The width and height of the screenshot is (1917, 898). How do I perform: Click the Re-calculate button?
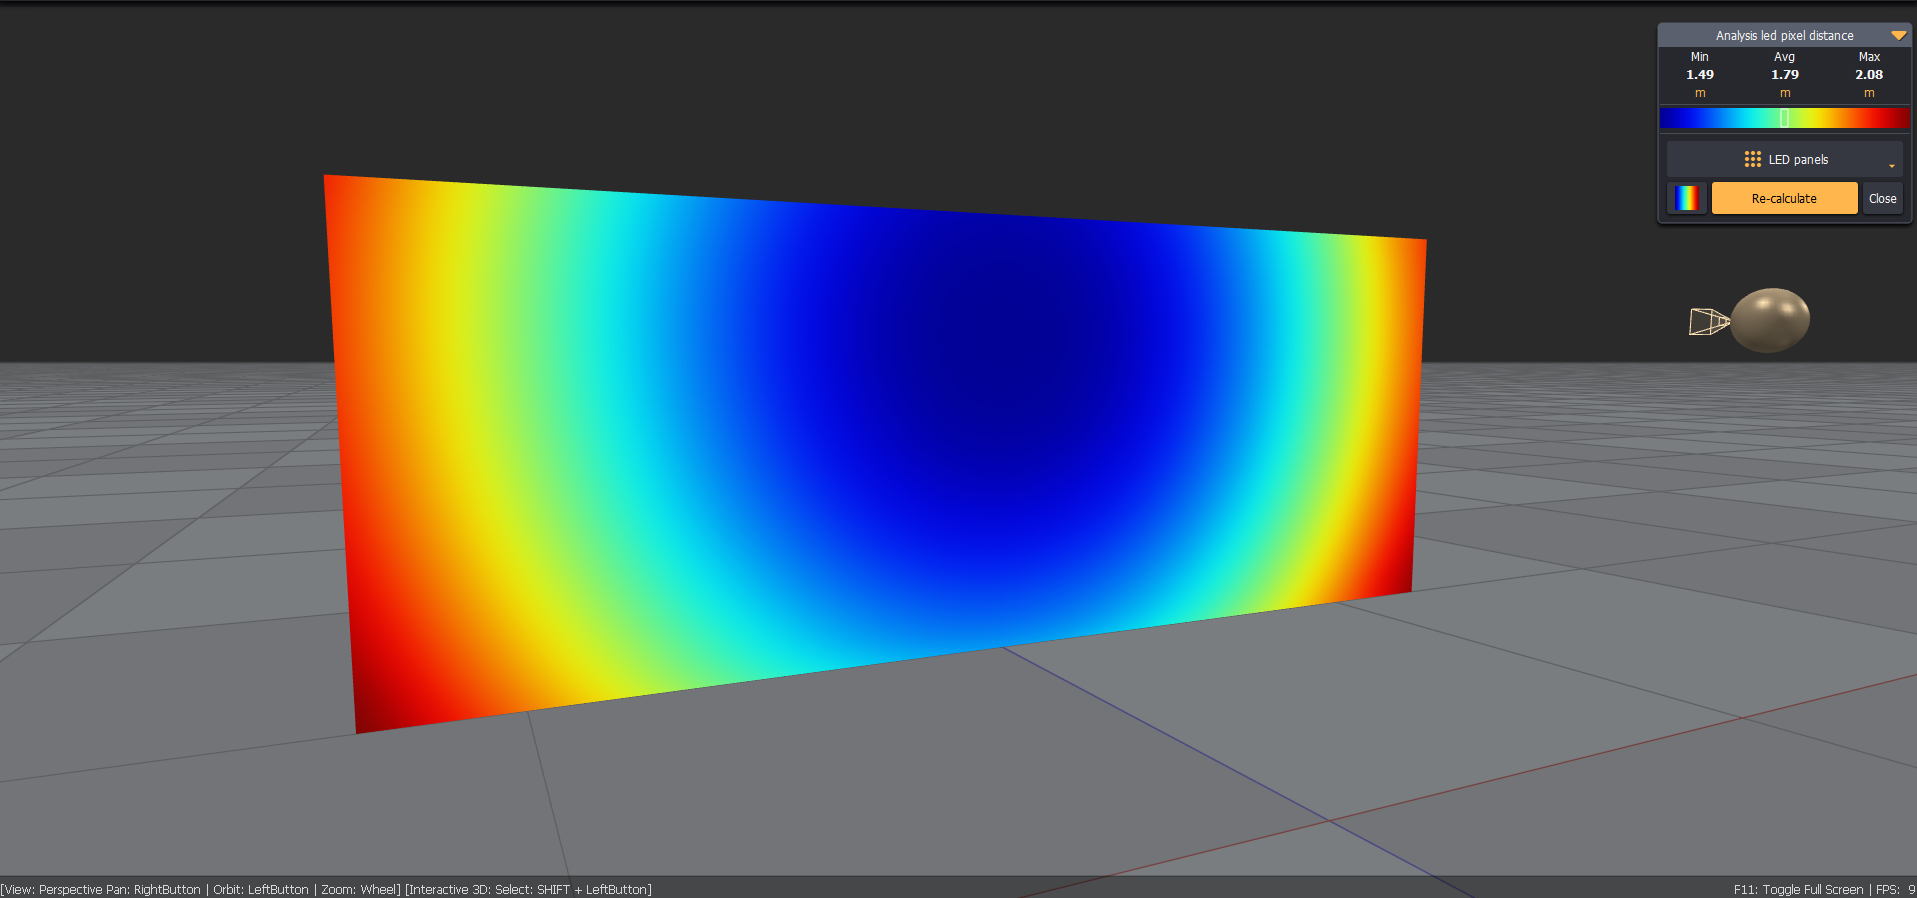coord(1784,198)
